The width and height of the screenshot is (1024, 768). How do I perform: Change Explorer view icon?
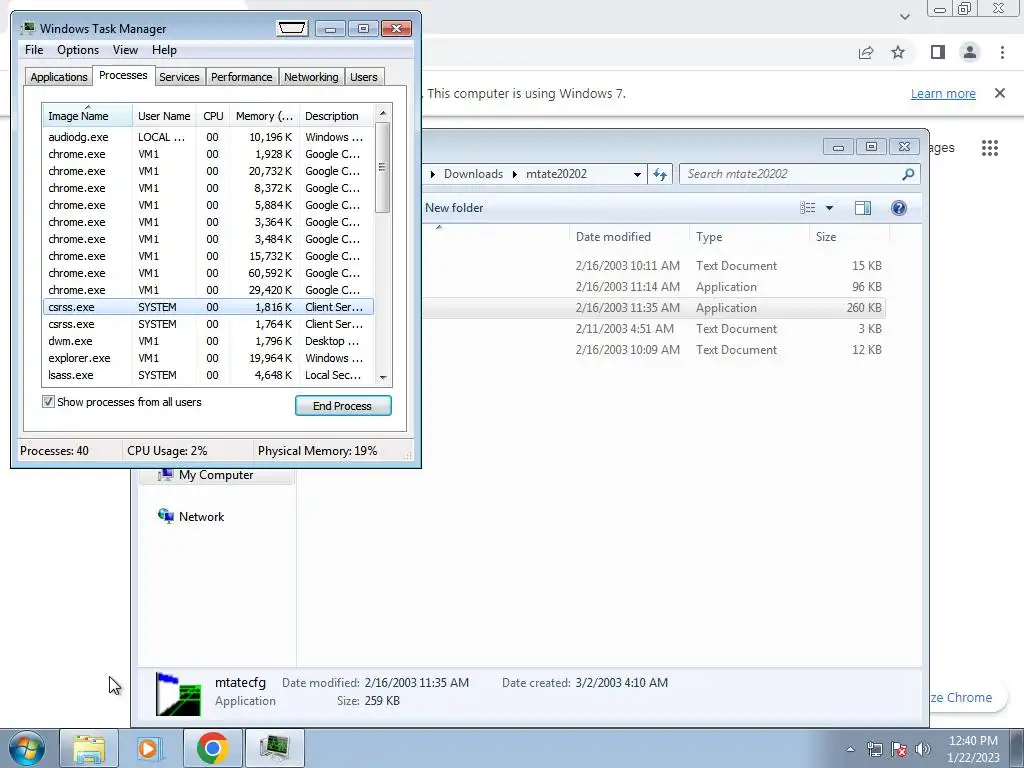pyautogui.click(x=808, y=208)
